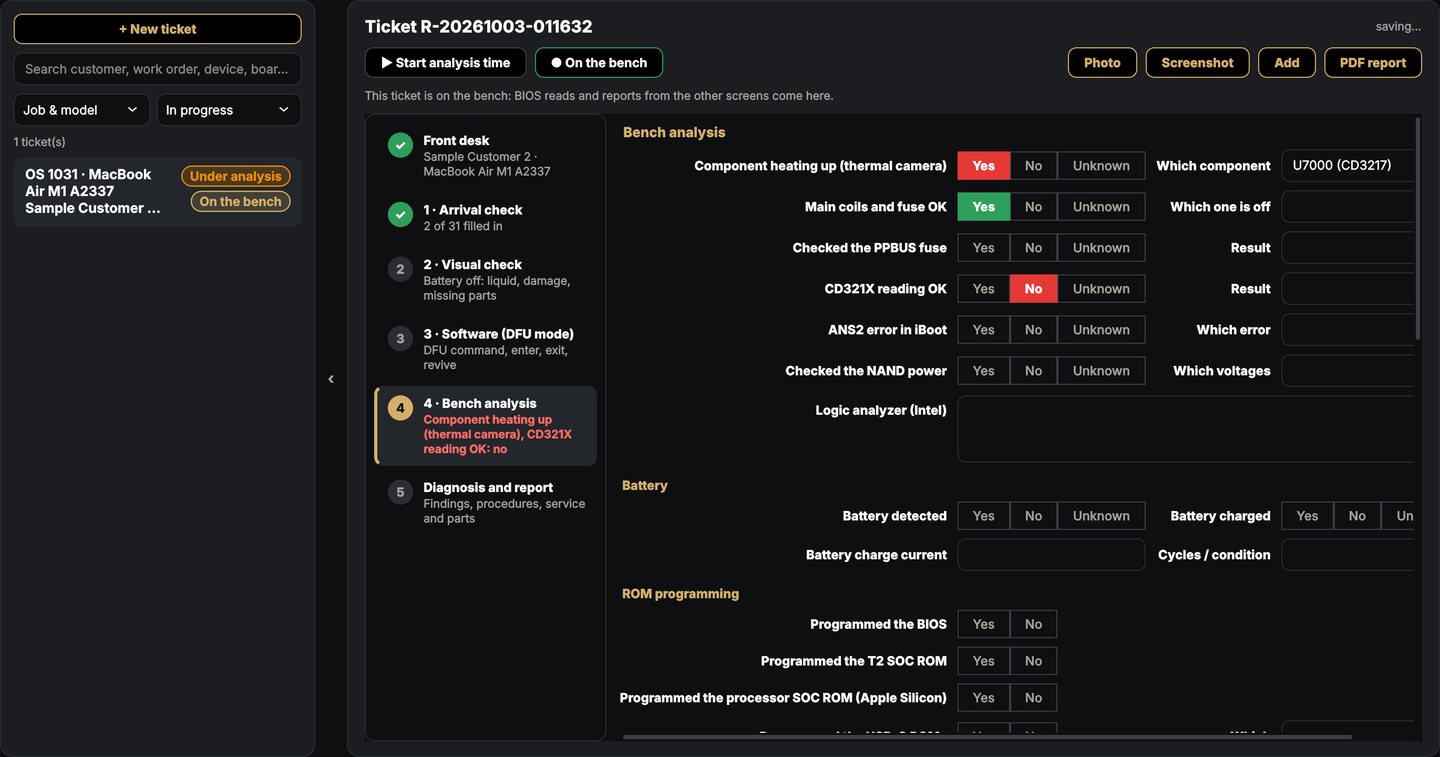The height and width of the screenshot is (757, 1440).
Task: Select the step 3 circle for Software (DFU mode)
Action: 400,338
